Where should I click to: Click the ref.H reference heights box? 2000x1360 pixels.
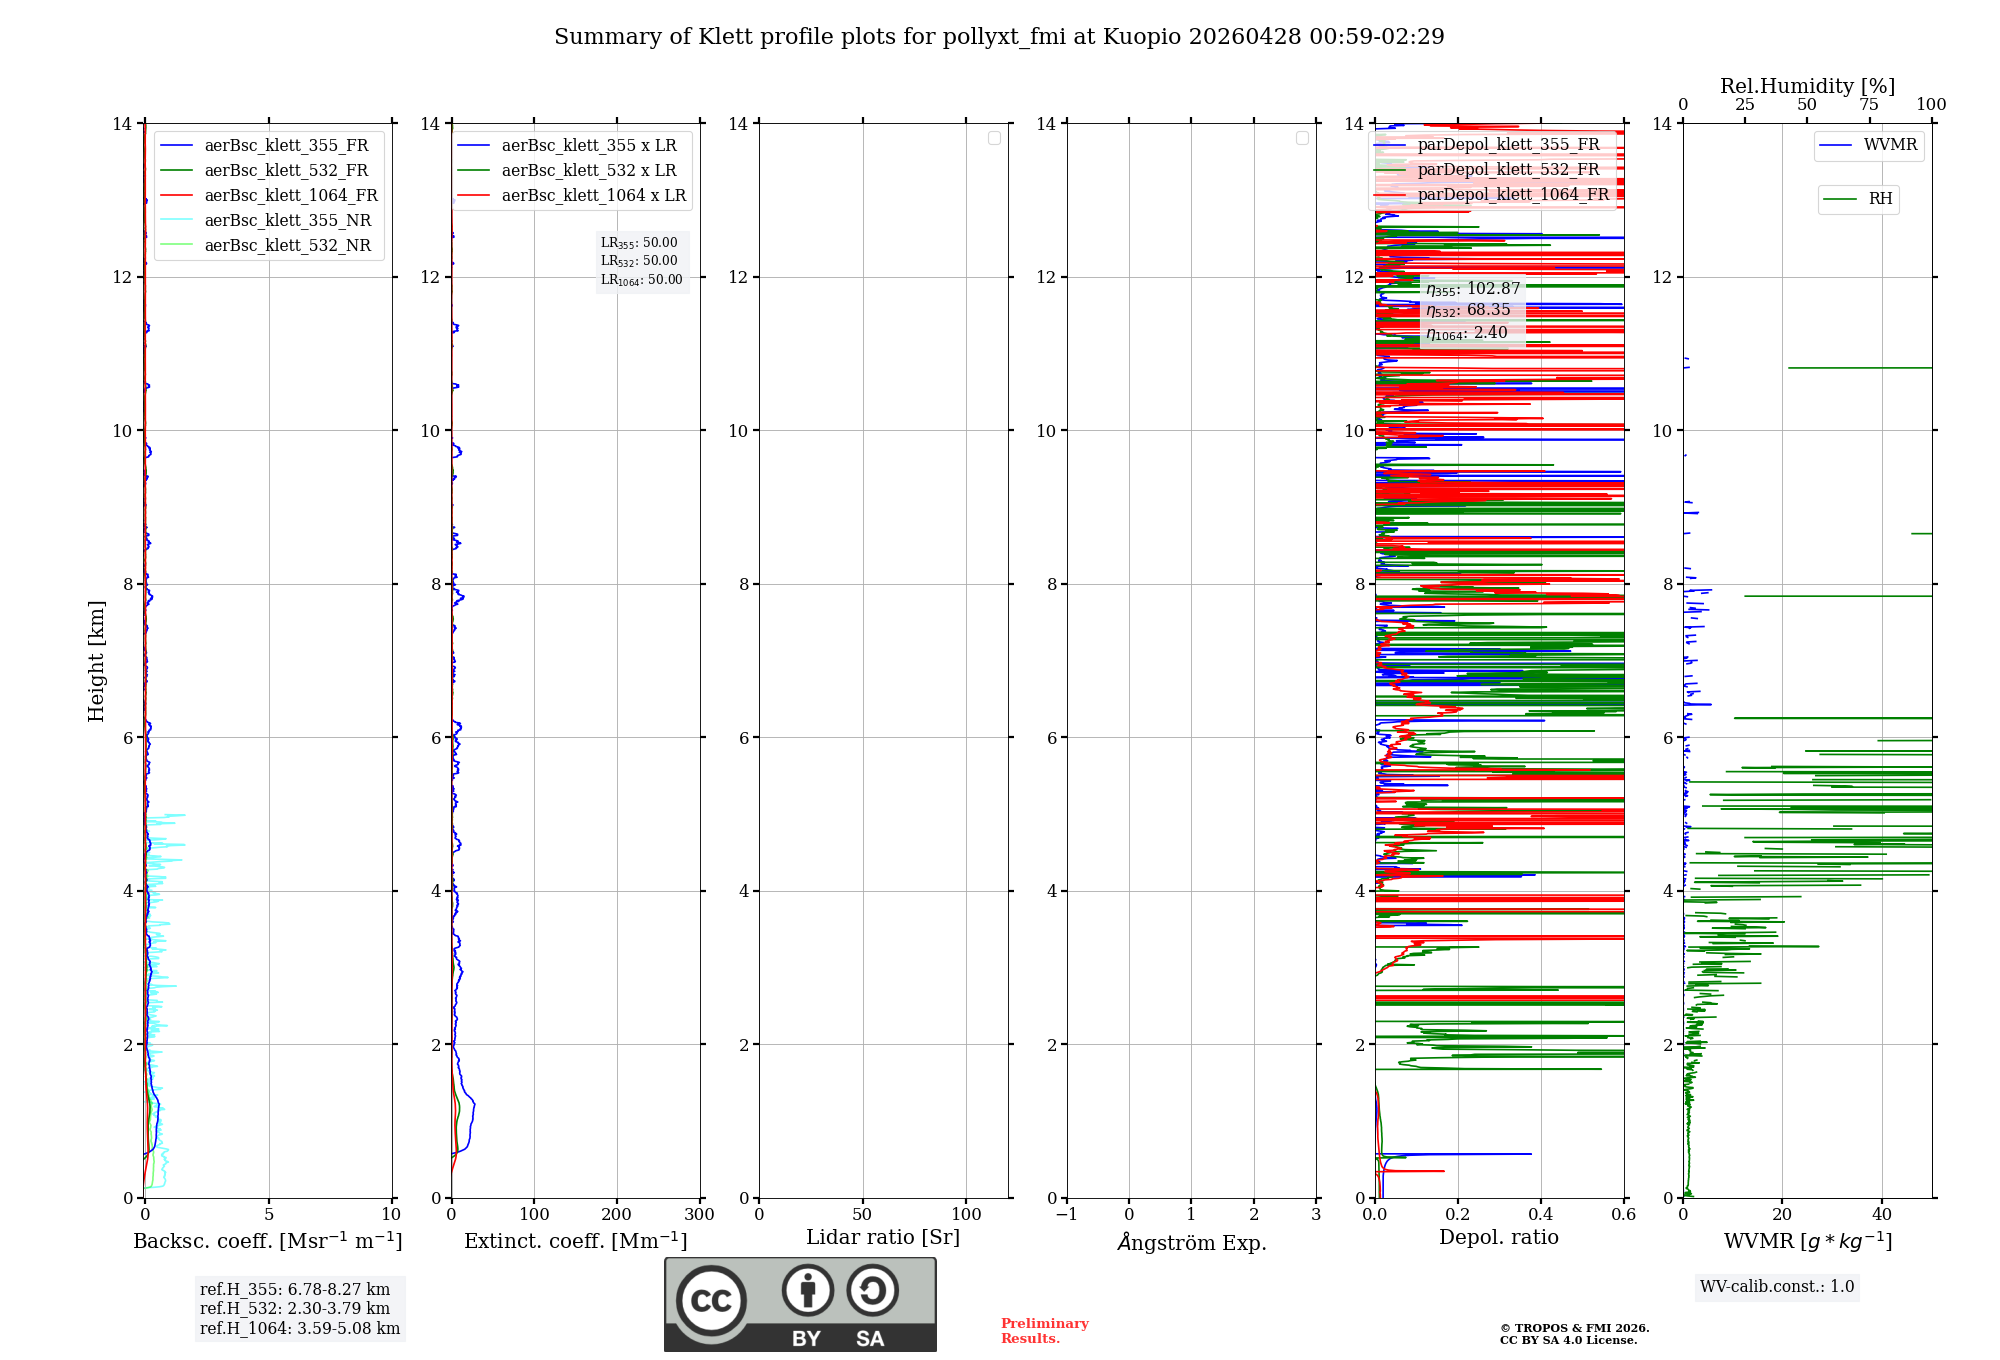(x=299, y=1308)
